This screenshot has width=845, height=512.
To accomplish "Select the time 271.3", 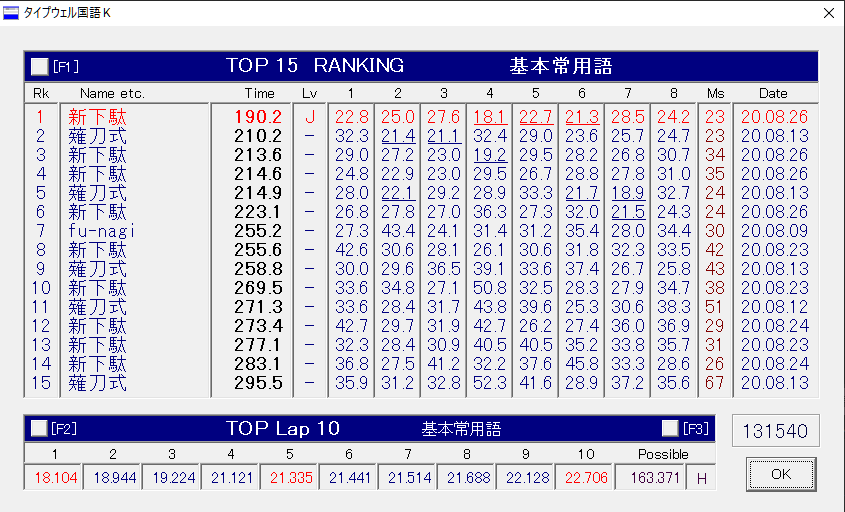I will pos(258,307).
